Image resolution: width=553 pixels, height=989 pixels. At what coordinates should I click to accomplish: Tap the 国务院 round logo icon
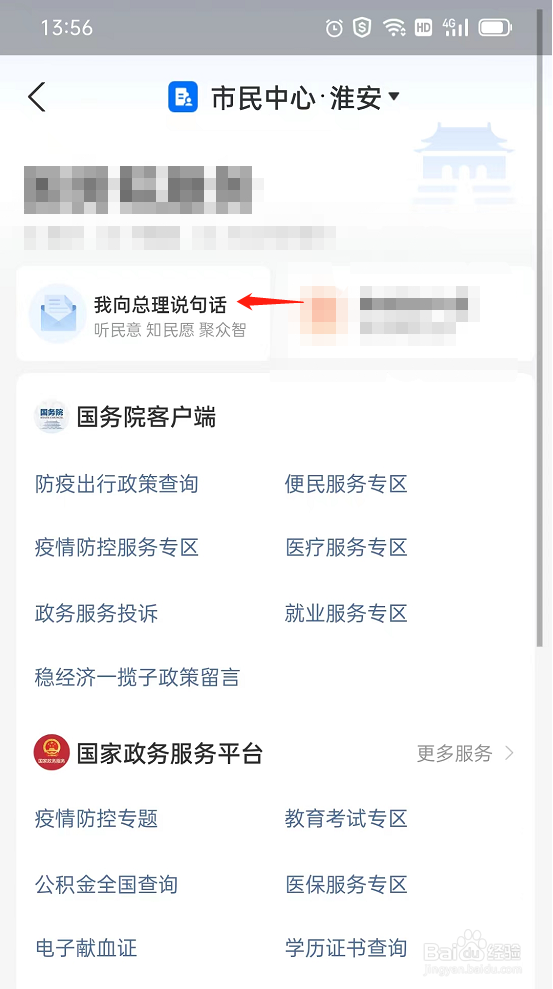pyautogui.click(x=51, y=416)
